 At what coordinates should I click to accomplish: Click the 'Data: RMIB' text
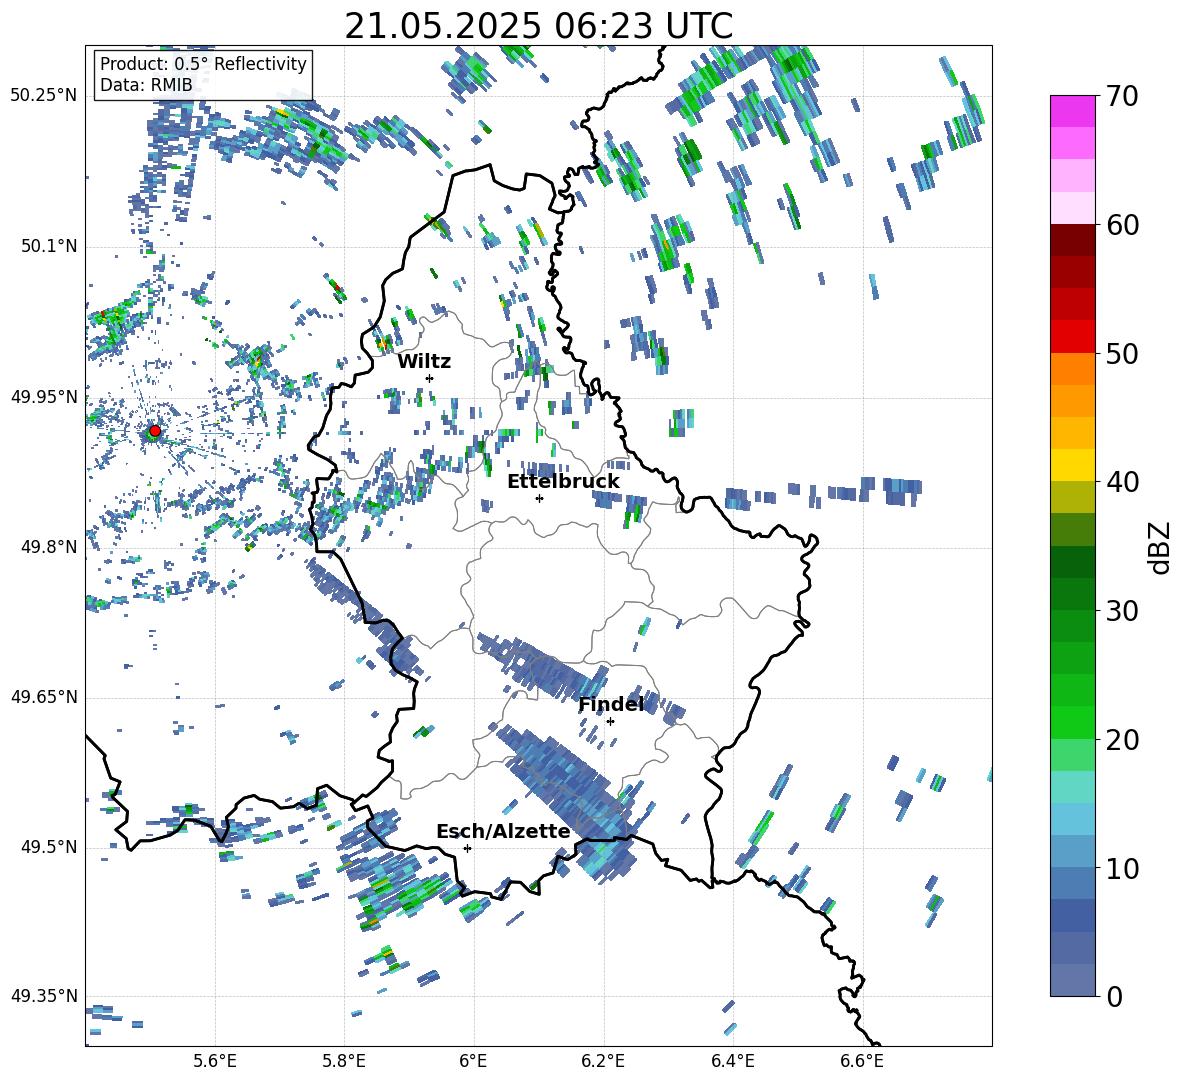(146, 85)
